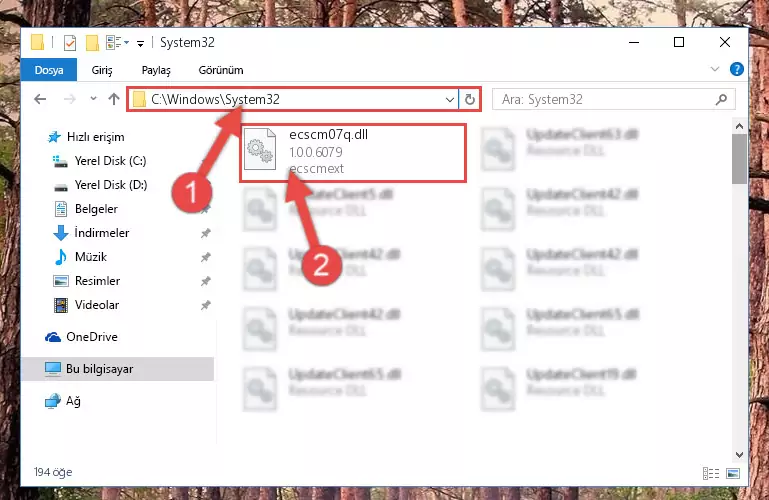
Task: Click the vertical scrollbar thumb
Action: pyautogui.click(x=739, y=159)
